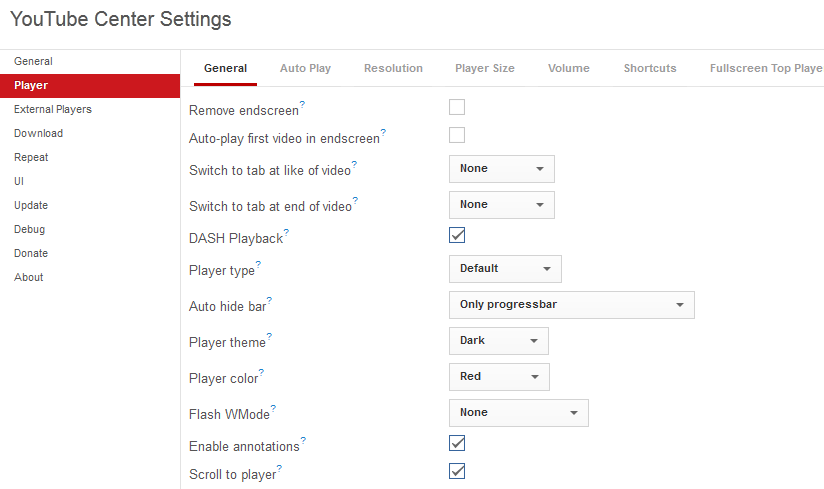This screenshot has height=489, width=824.
Task: Check Auto-play first video in endscreen
Action: click(x=457, y=135)
